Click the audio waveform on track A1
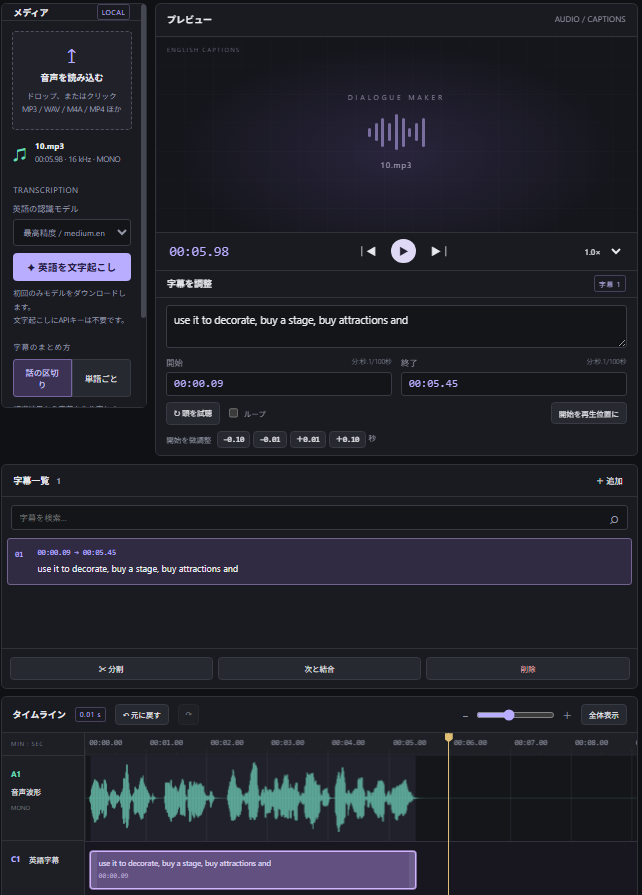This screenshot has width=642, height=895. coord(253,797)
